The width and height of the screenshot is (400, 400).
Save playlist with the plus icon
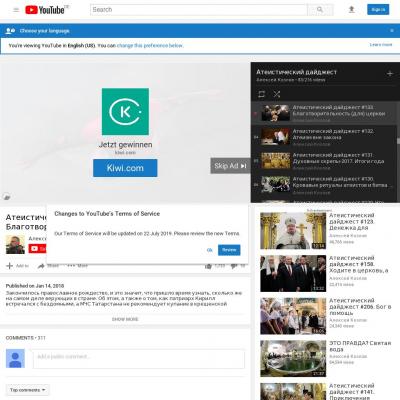pos(390,73)
